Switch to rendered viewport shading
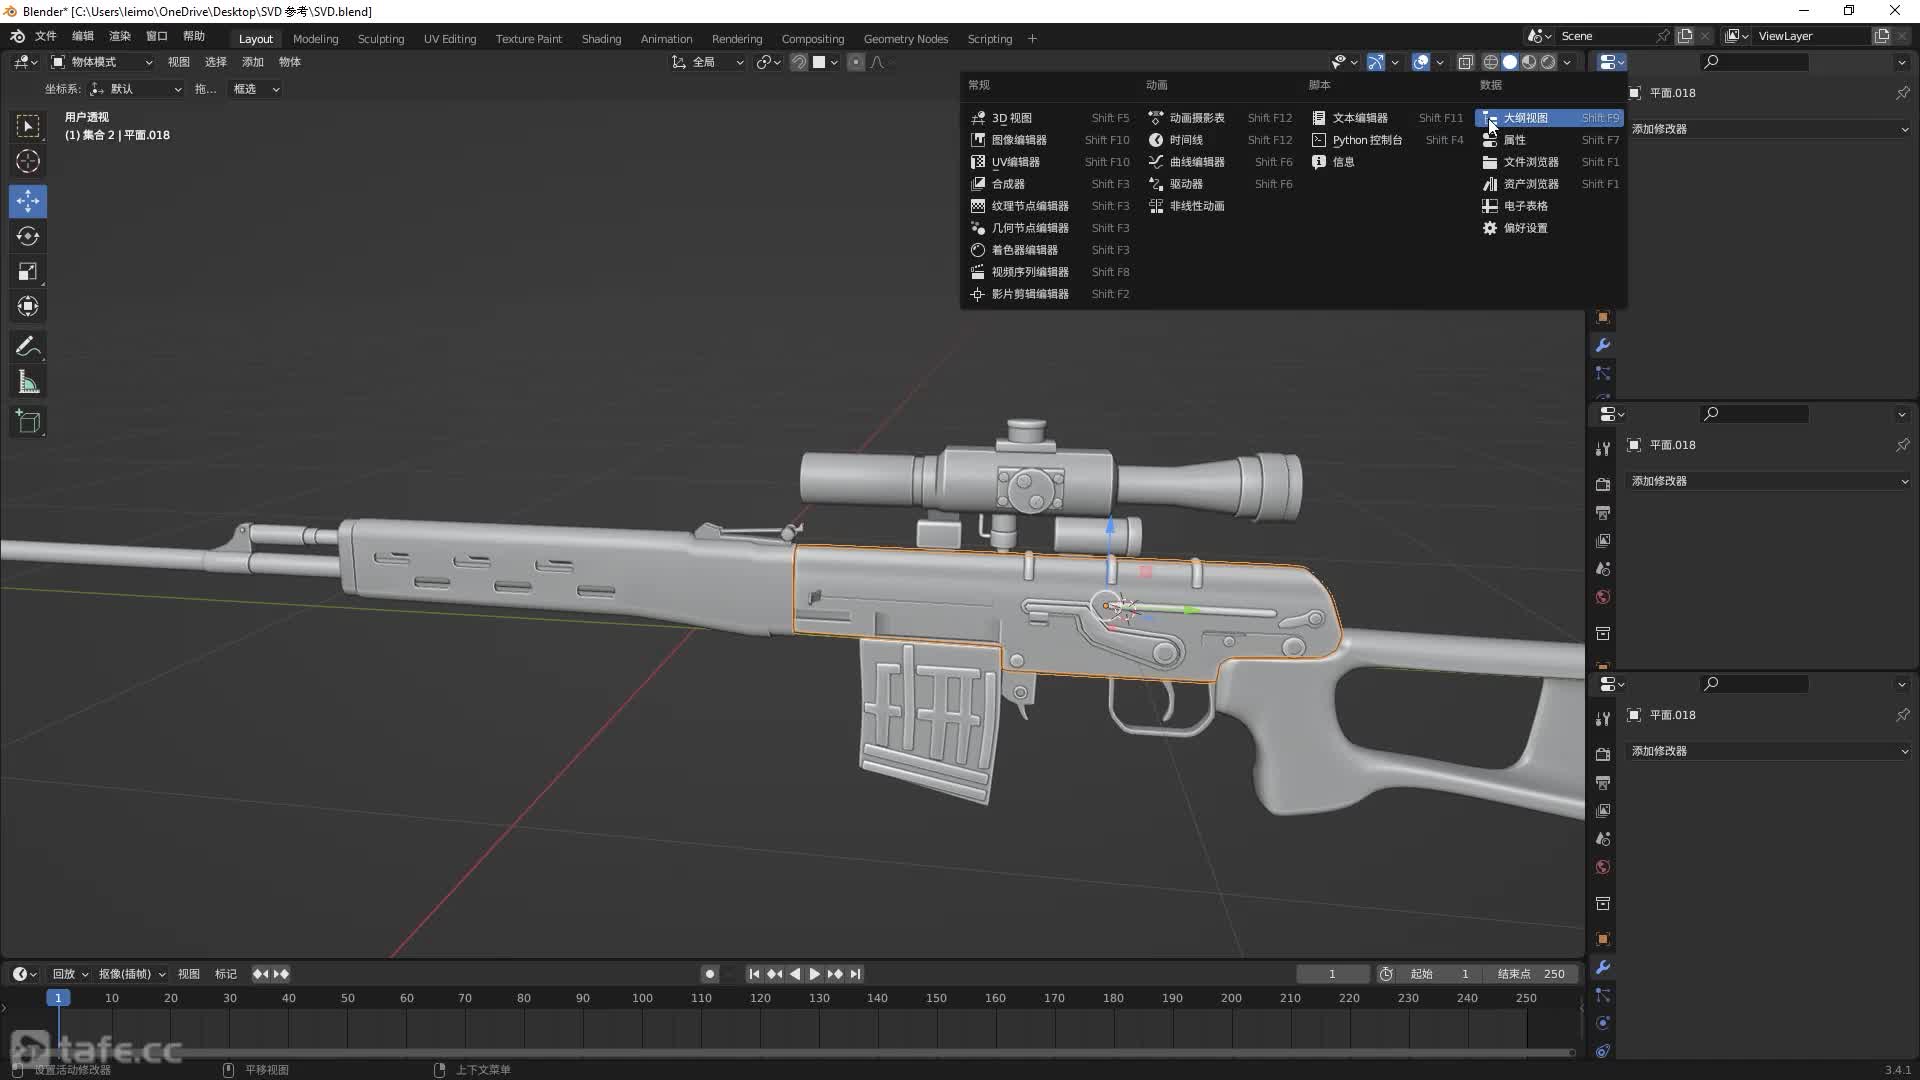Viewport: 1920px width, 1080px height. [x=1548, y=62]
